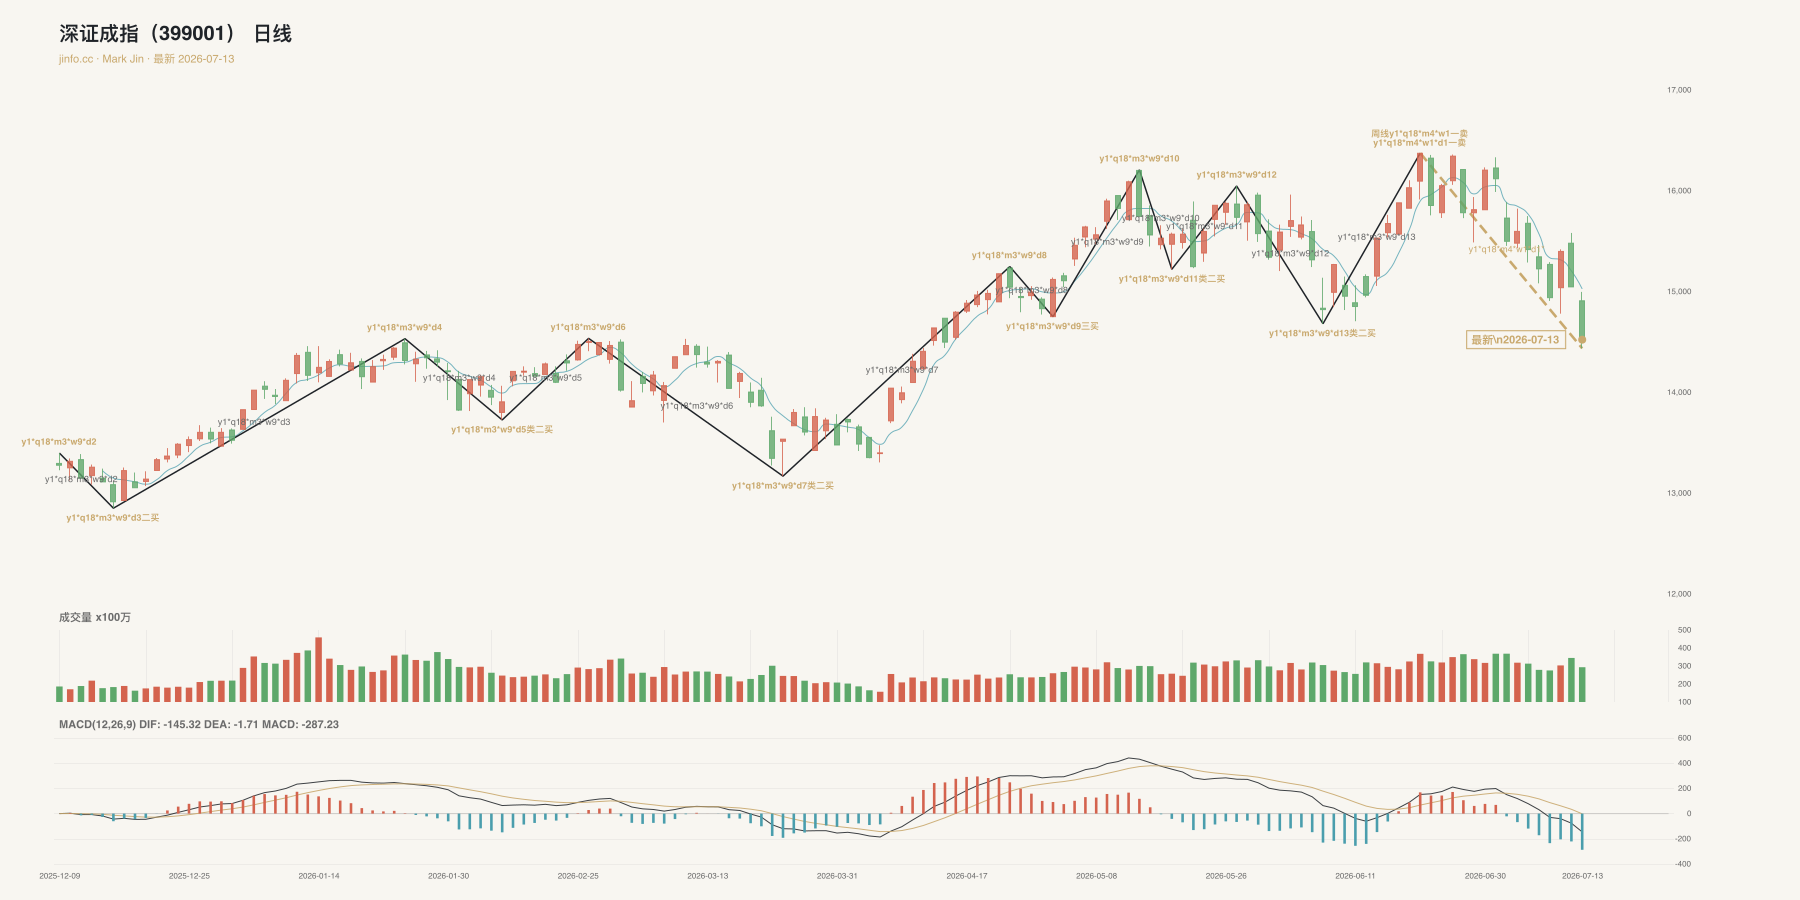Click the 深证成指（399001）日线 chart title
This screenshot has height=900, width=1800.
click(175, 34)
